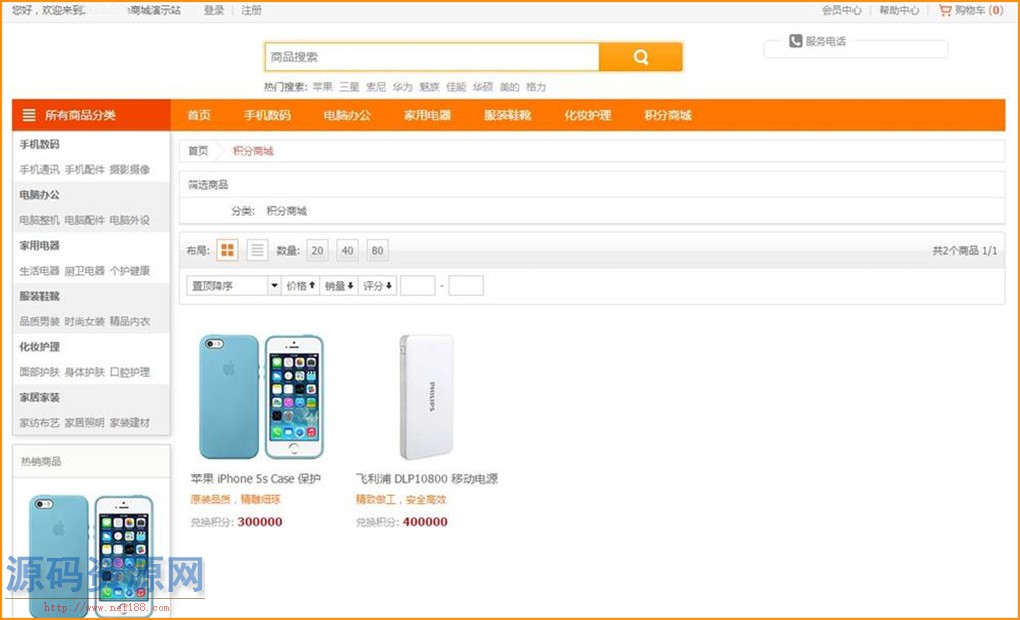Show 20 items per page
1020x620 pixels.
317,250
